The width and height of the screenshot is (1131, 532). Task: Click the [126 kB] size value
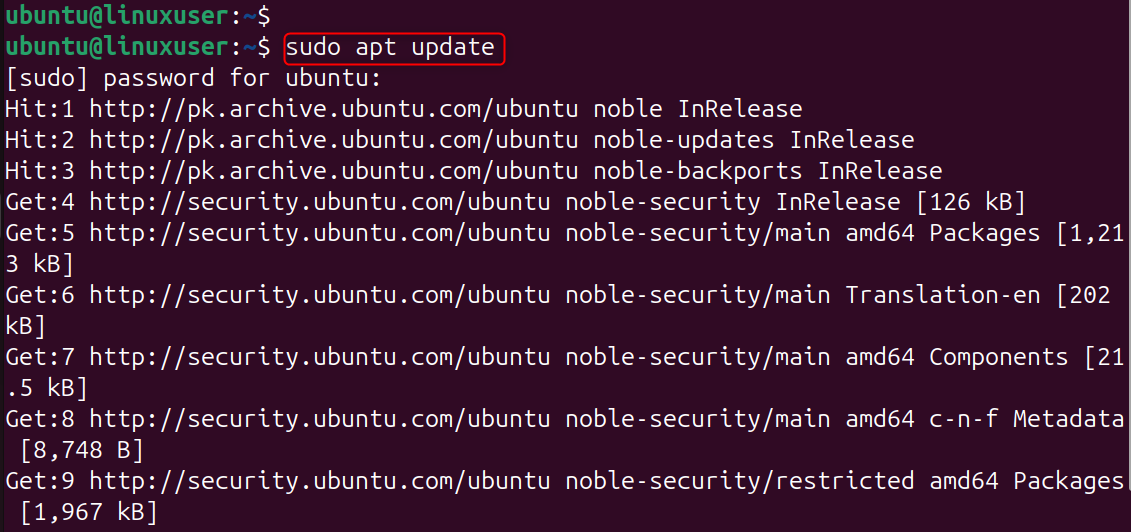tap(971, 202)
